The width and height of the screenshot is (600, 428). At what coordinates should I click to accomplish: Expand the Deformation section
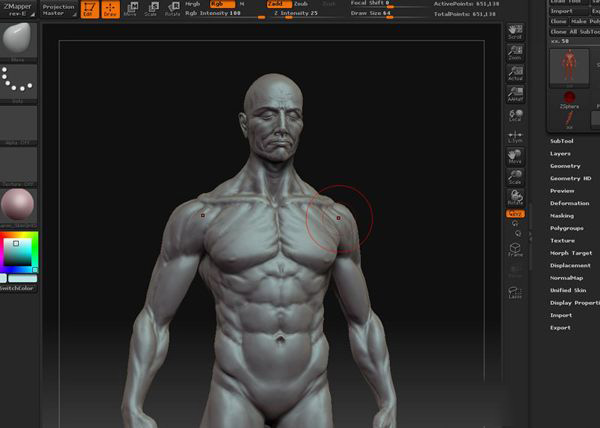click(569, 203)
